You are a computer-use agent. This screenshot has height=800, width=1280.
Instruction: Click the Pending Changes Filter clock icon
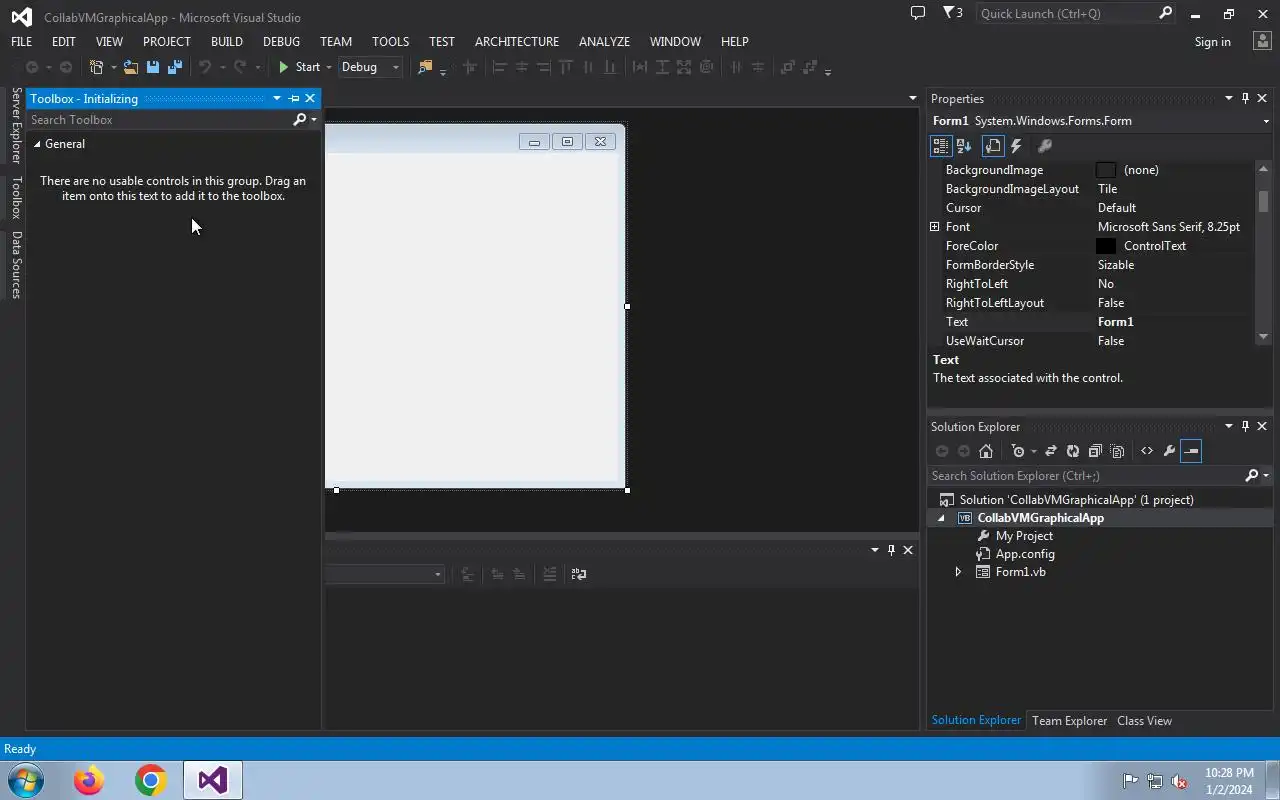(x=1018, y=451)
